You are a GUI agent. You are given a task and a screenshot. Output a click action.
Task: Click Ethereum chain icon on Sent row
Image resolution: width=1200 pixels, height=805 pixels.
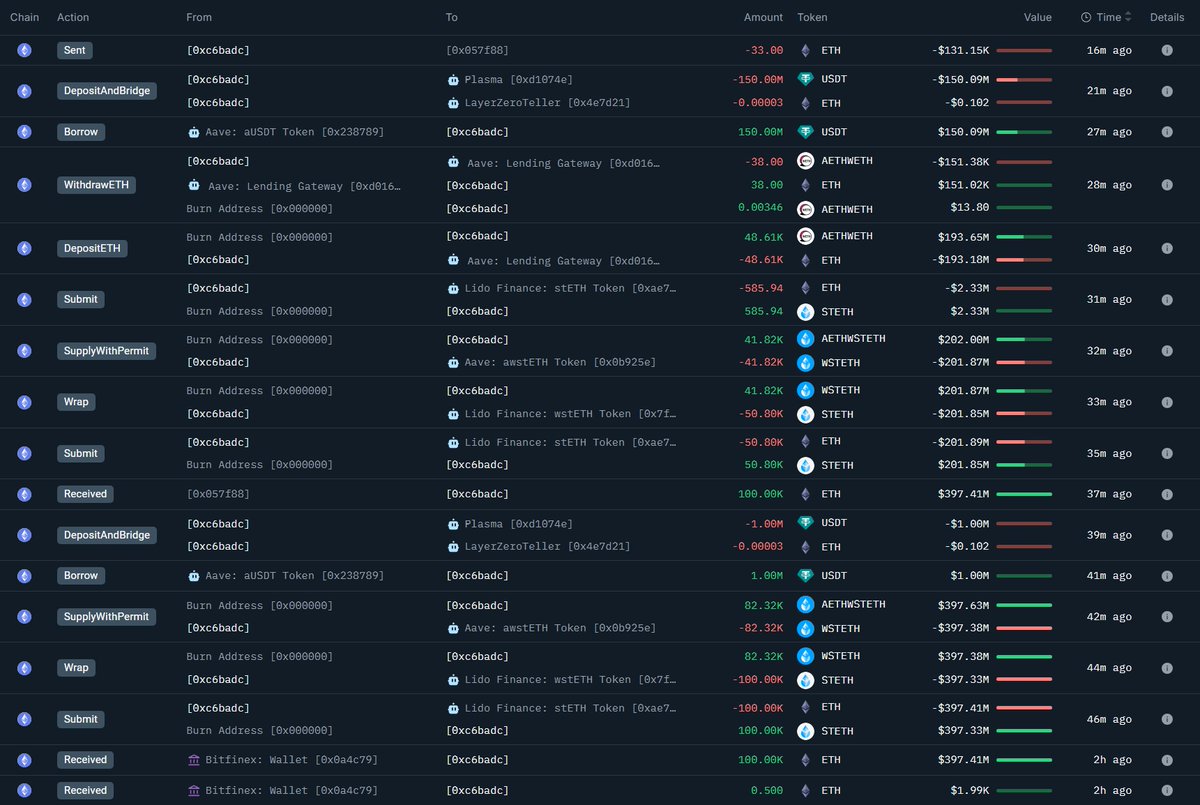pos(24,50)
